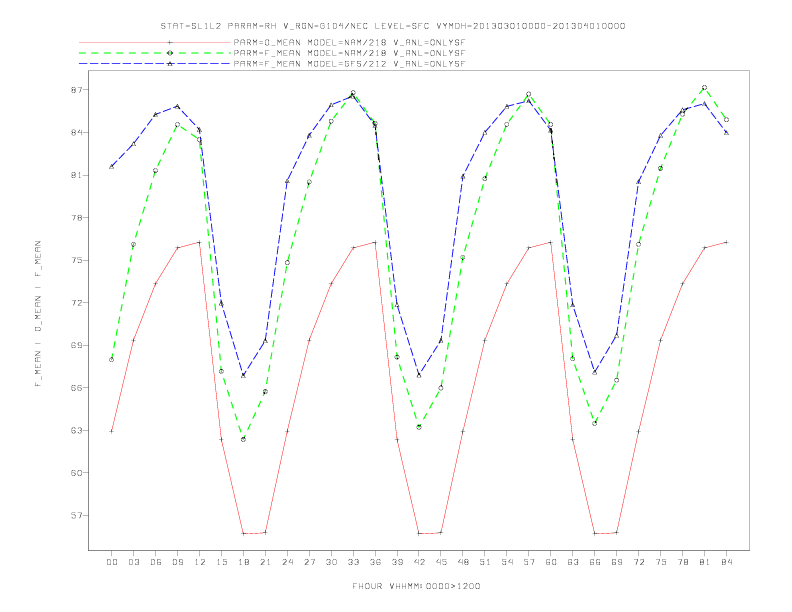792x612 pixels.
Task: Click the FHOUR VHHMM=0000>1200 x-axis label
Action: (x=416, y=586)
